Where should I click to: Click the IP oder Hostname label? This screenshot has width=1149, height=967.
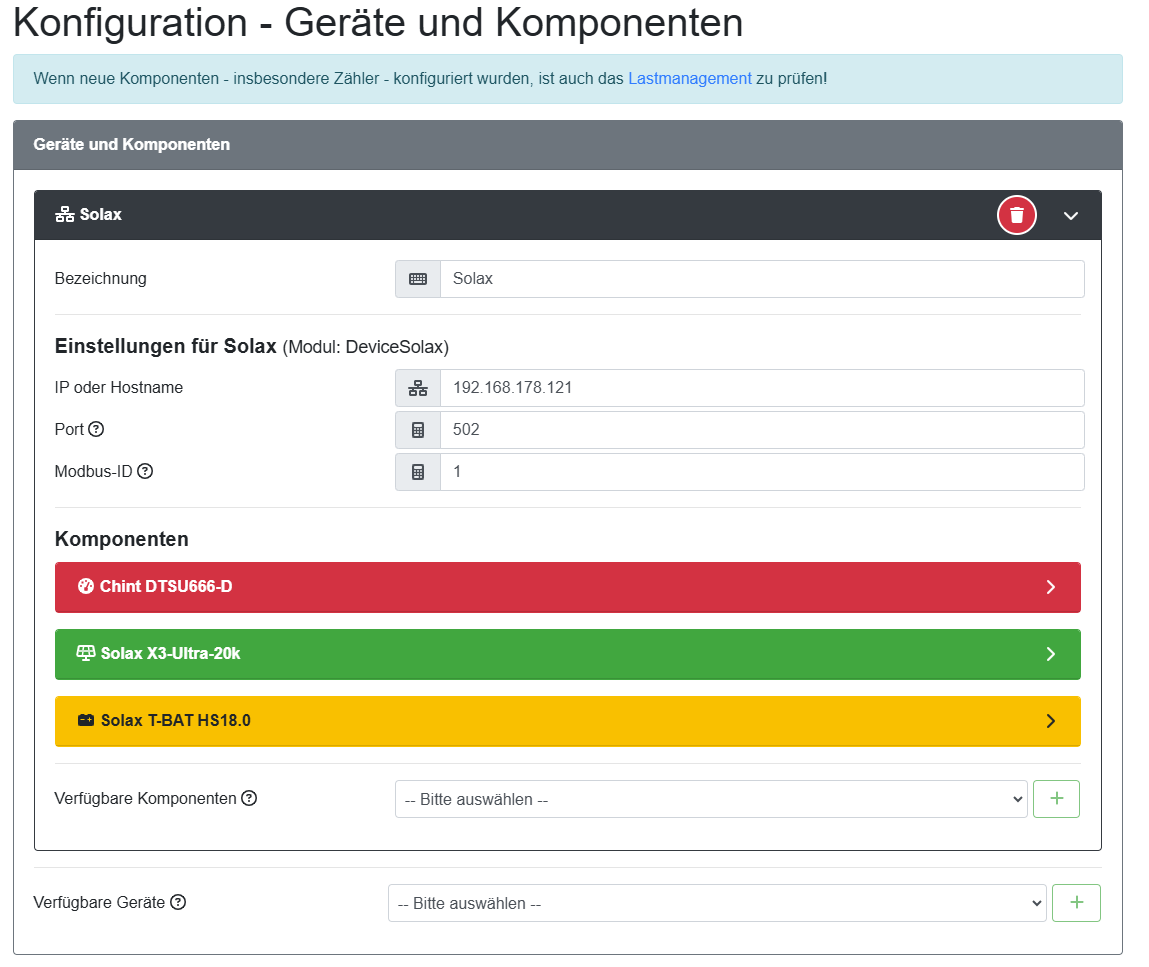(119, 388)
